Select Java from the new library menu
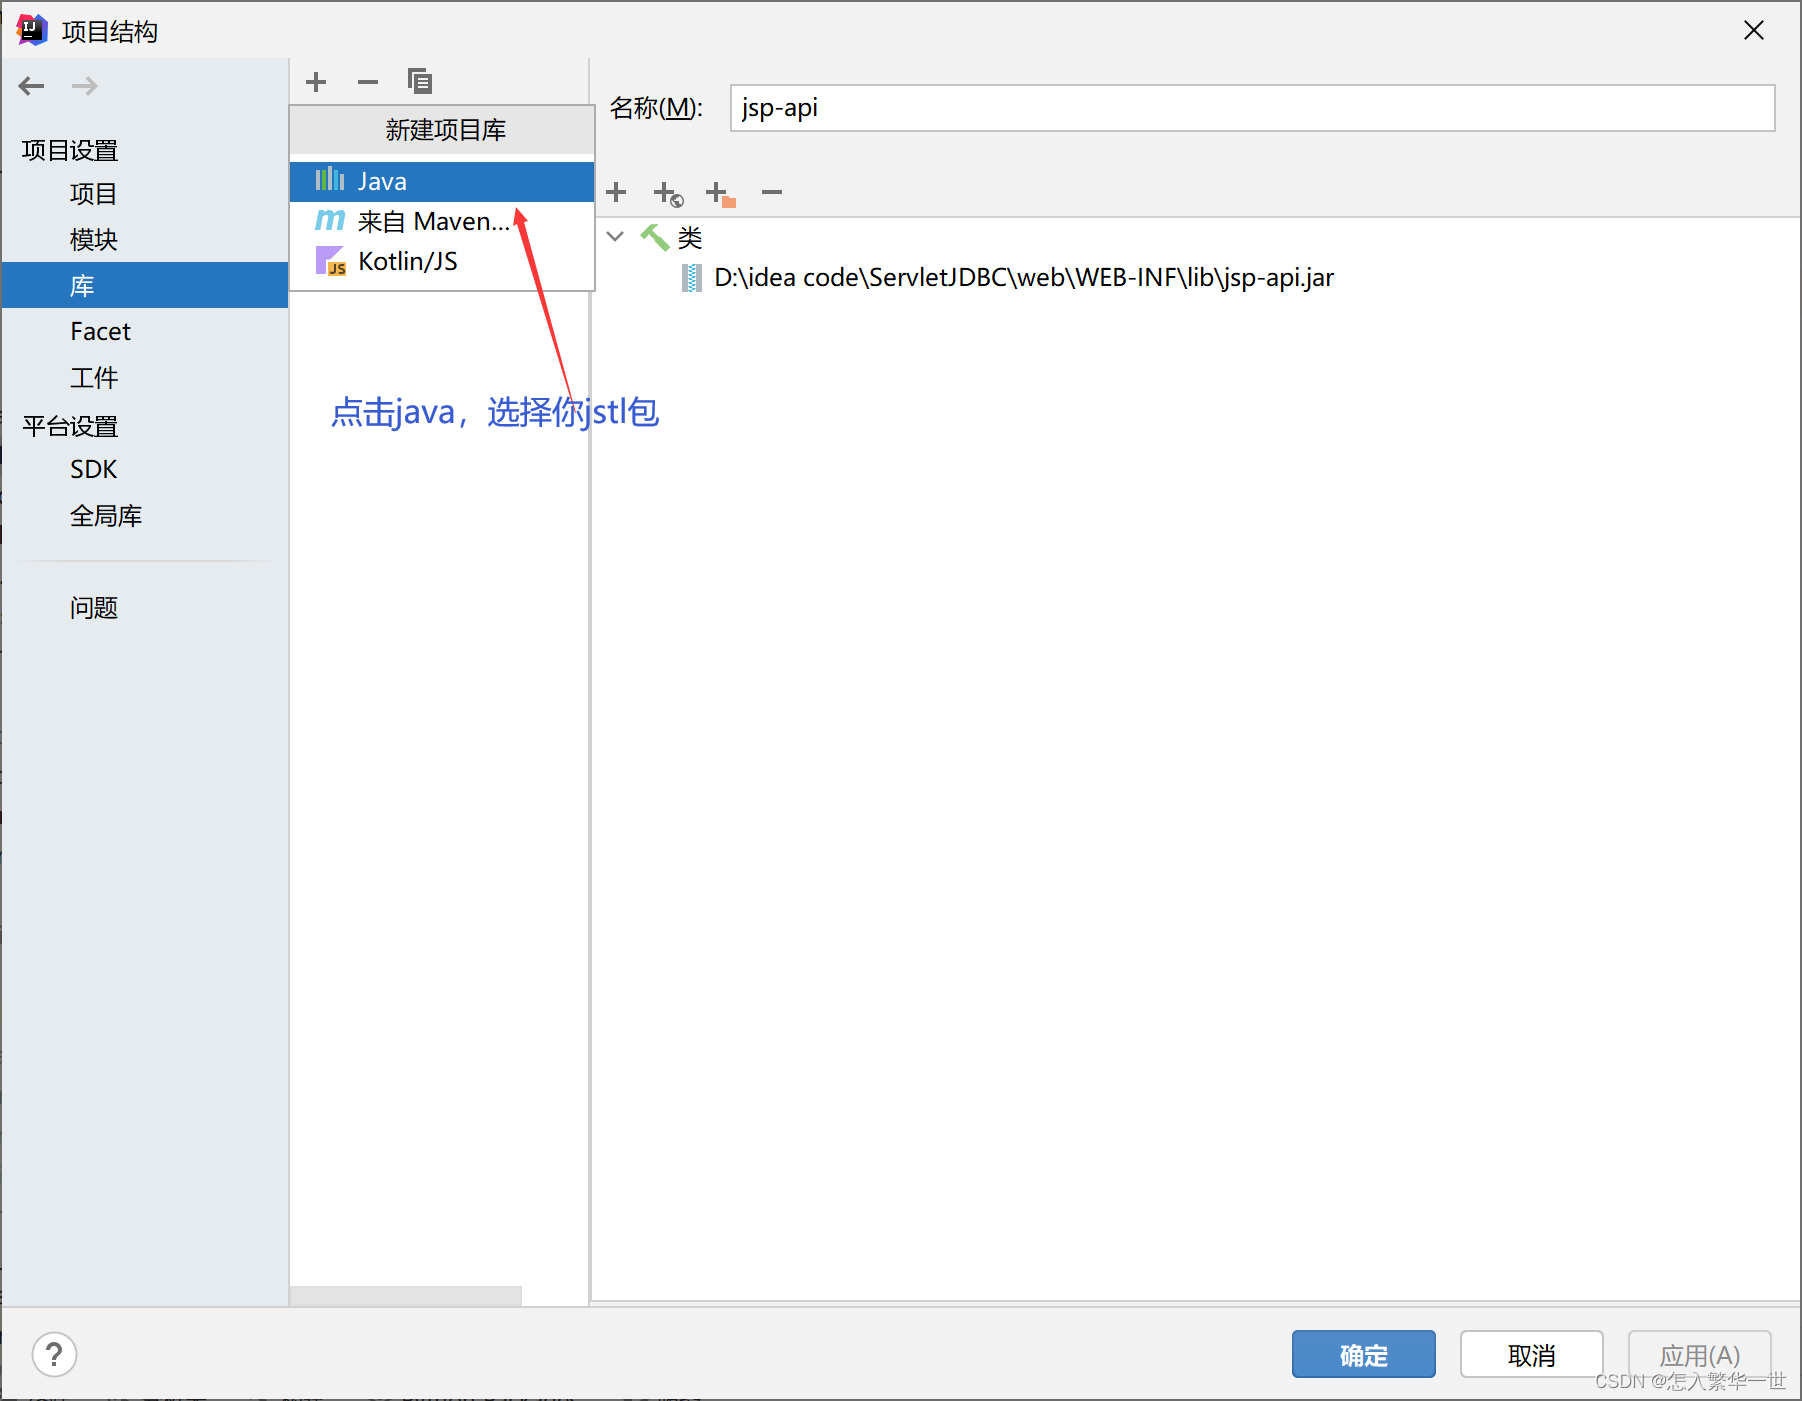Viewport: 1802px width, 1401px height. pyautogui.click(x=381, y=181)
